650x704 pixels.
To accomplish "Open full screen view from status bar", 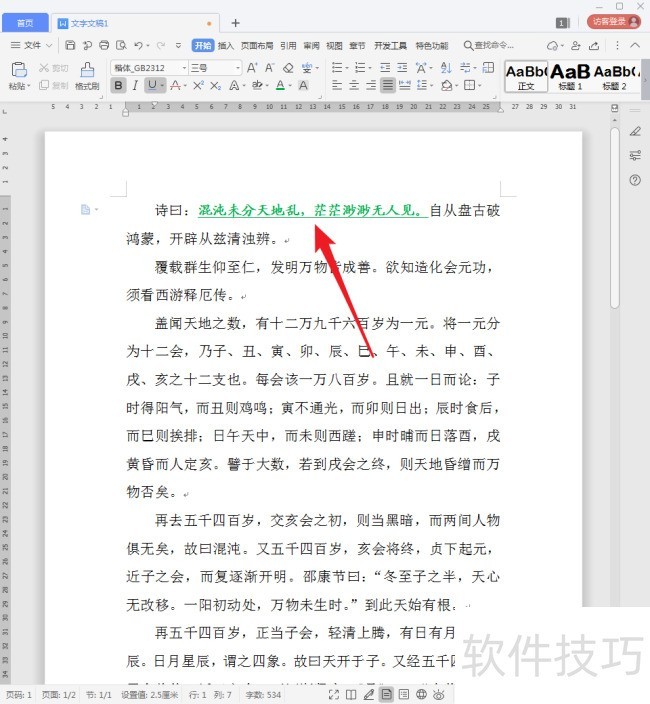I will (334, 695).
